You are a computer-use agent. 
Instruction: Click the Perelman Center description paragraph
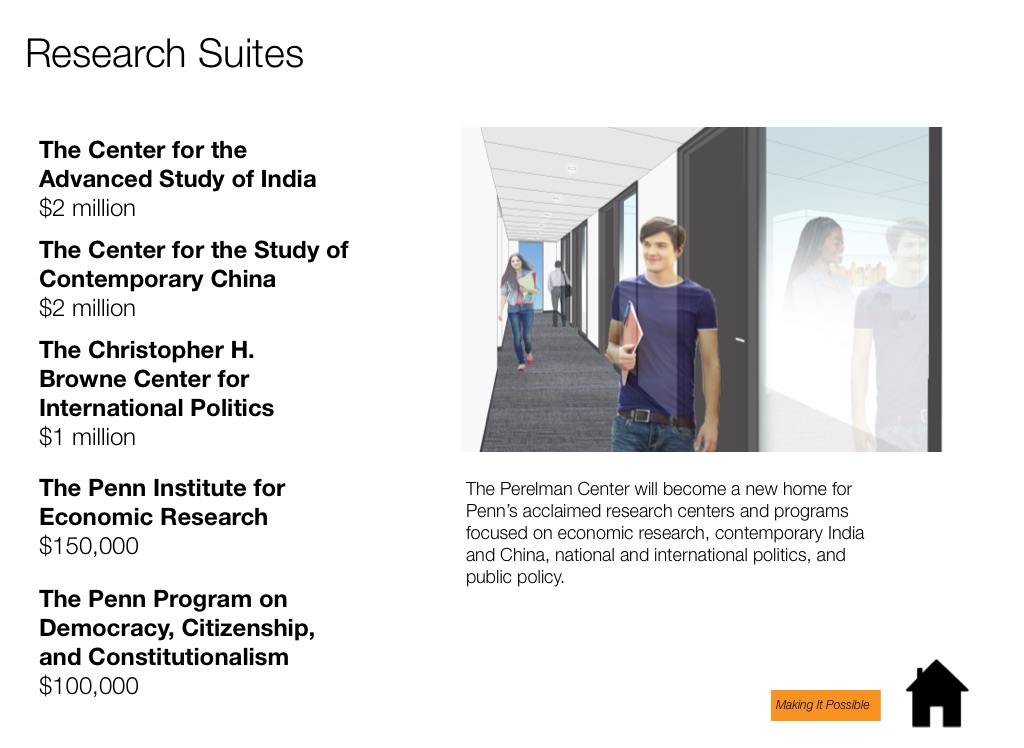tap(664, 533)
